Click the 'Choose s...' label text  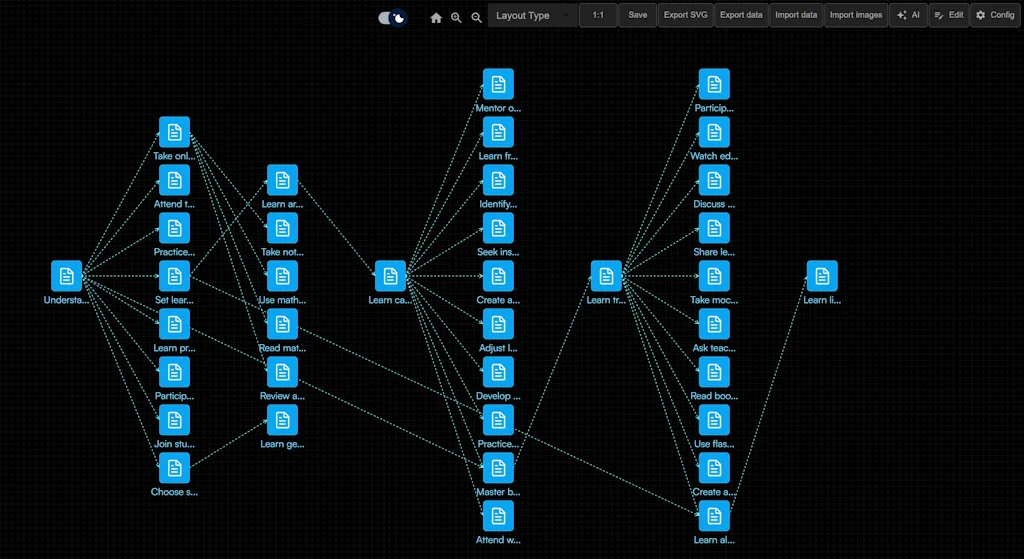[x=174, y=492]
